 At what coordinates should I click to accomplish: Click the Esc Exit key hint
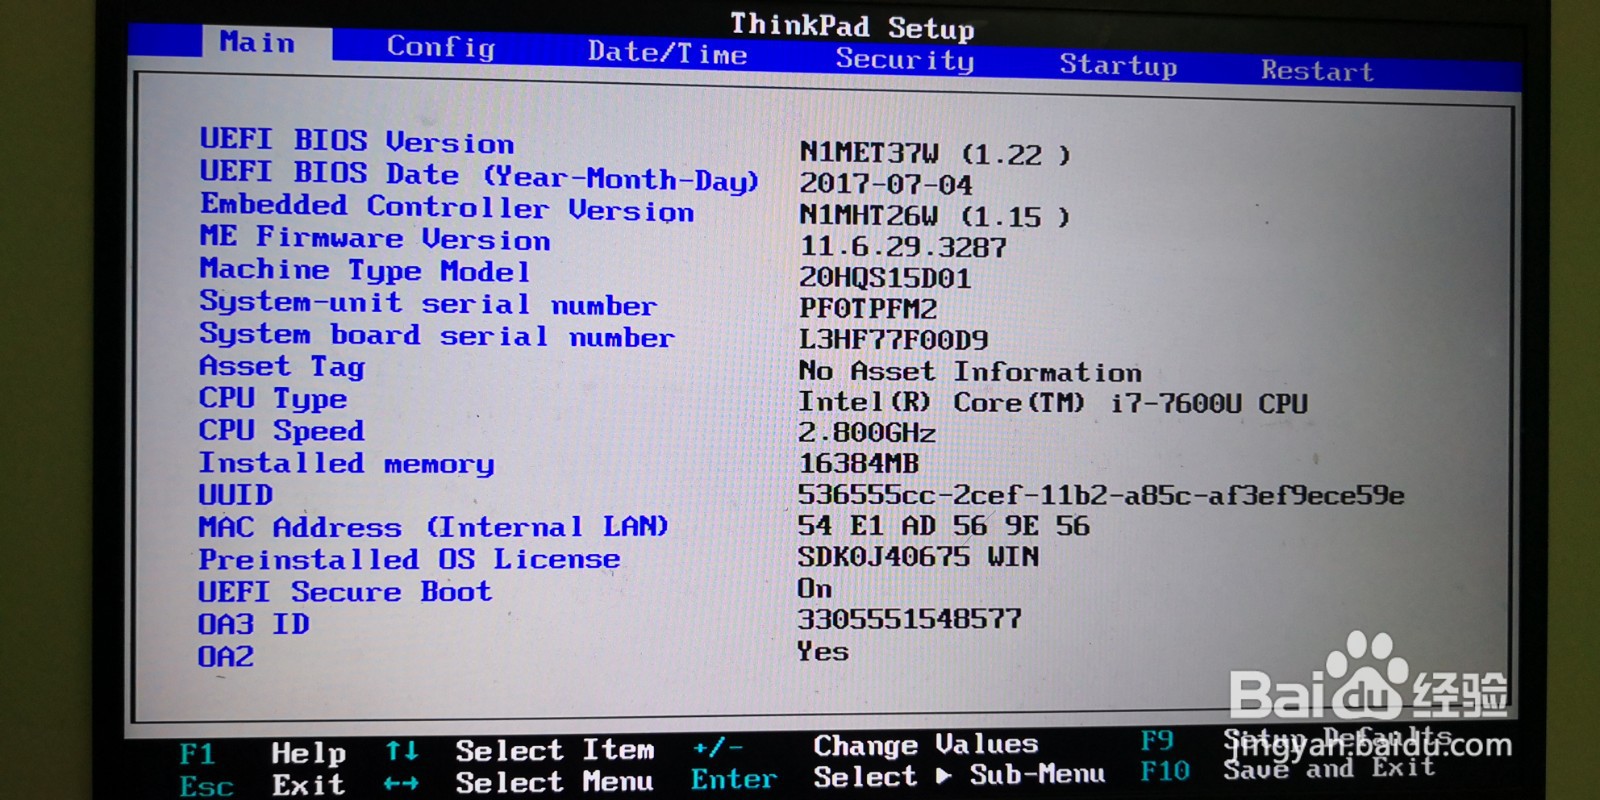click(263, 785)
